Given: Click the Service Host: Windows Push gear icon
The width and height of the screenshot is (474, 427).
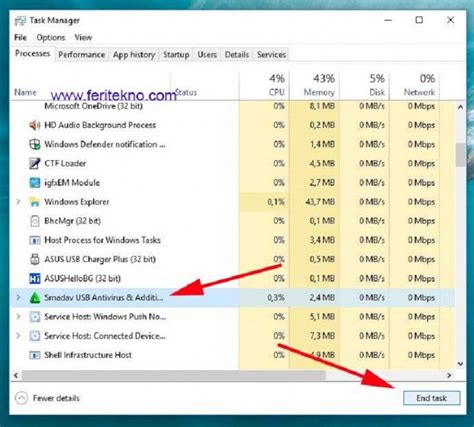Looking at the screenshot, I should [35, 317].
